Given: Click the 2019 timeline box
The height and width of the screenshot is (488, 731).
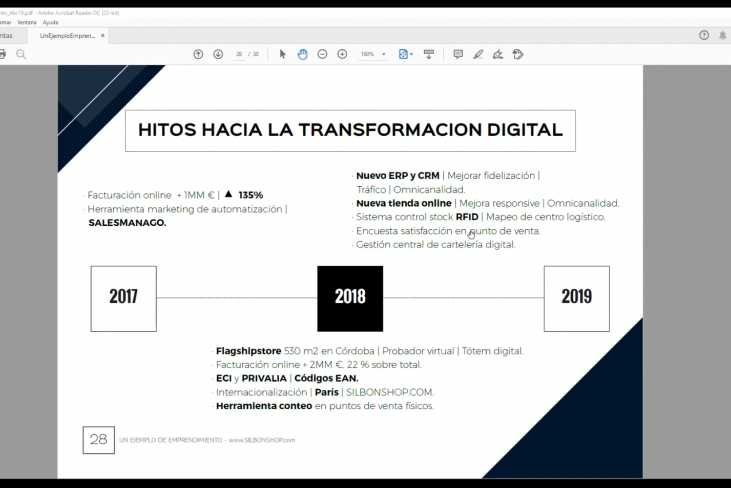Looking at the screenshot, I should coord(577,299).
